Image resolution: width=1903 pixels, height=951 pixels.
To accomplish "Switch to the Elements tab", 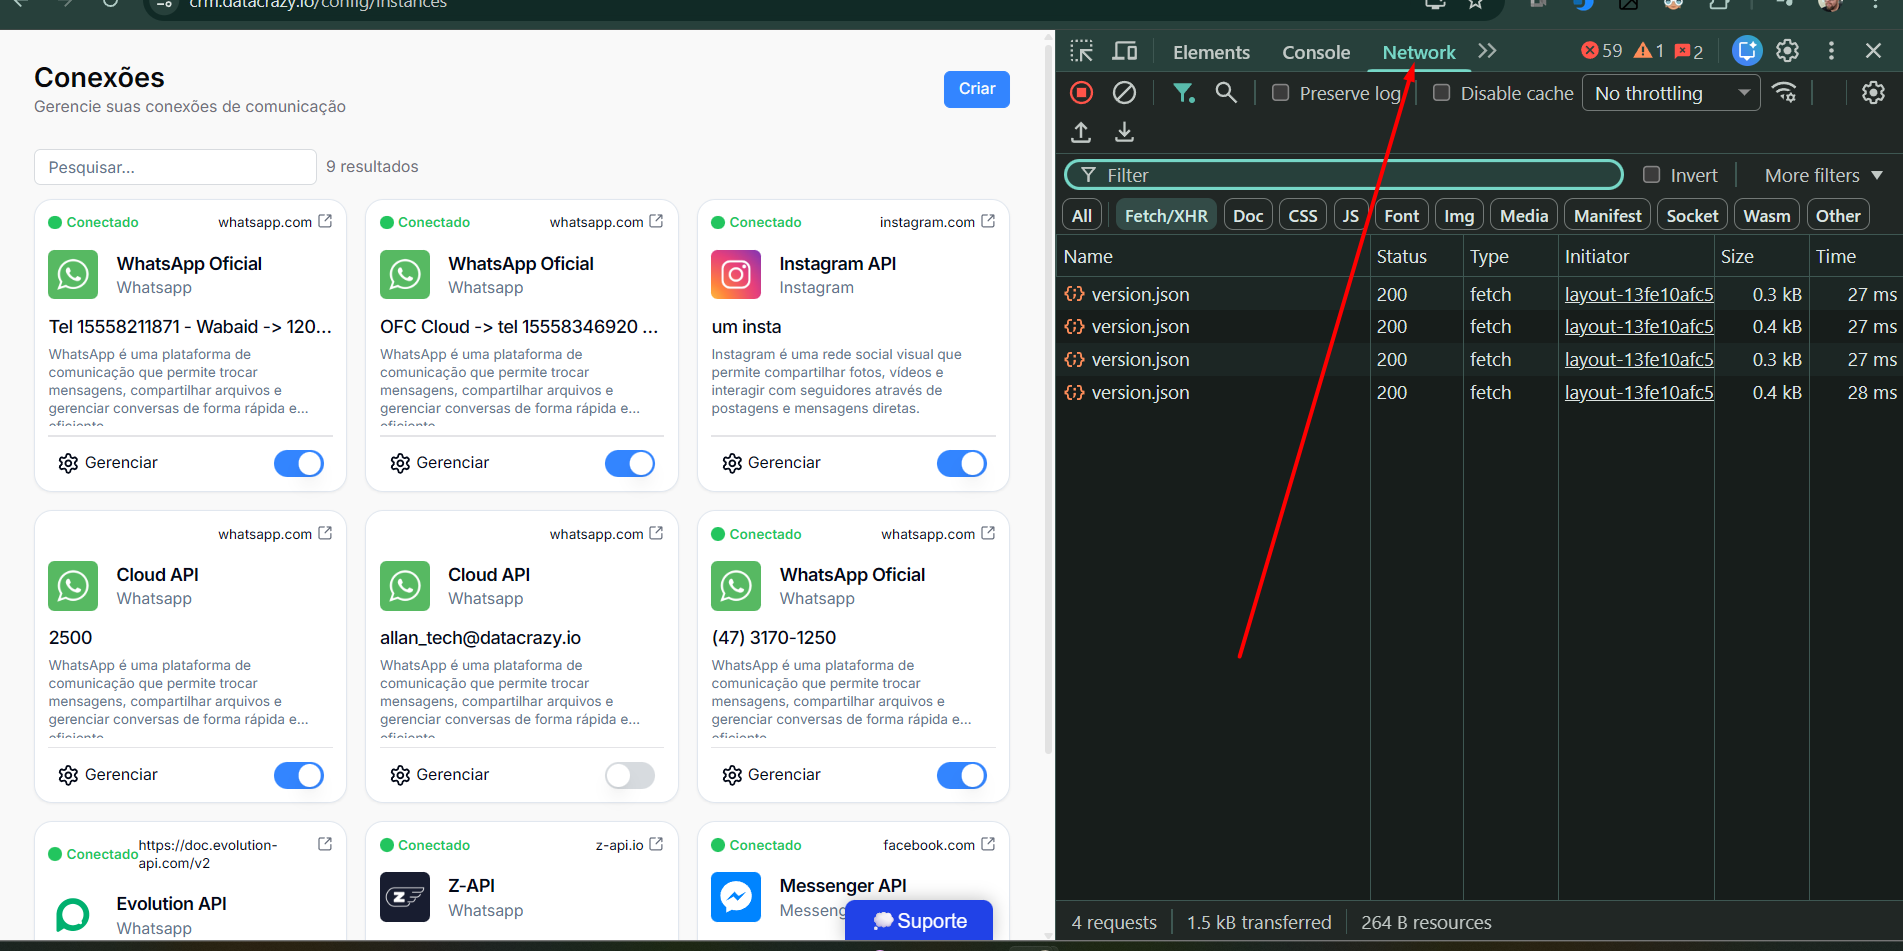I will point(1211,52).
